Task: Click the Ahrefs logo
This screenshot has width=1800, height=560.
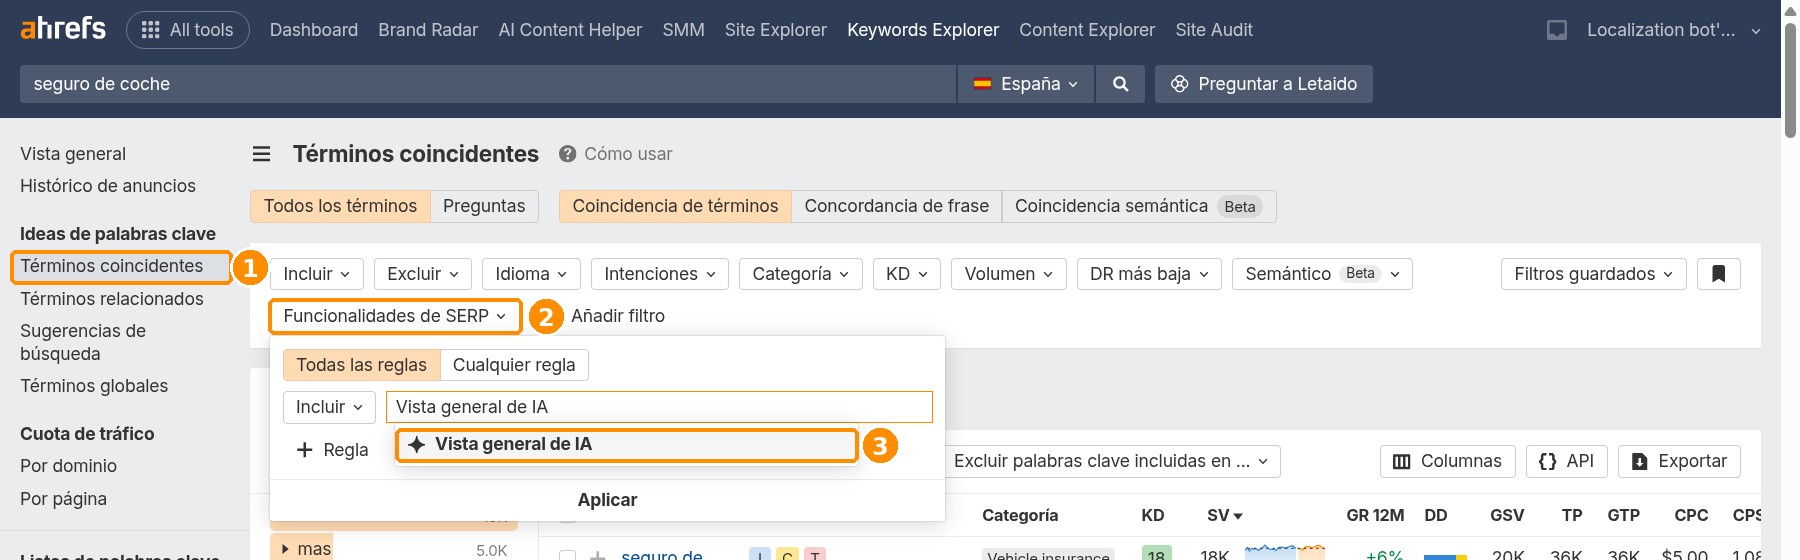Action: [63, 29]
